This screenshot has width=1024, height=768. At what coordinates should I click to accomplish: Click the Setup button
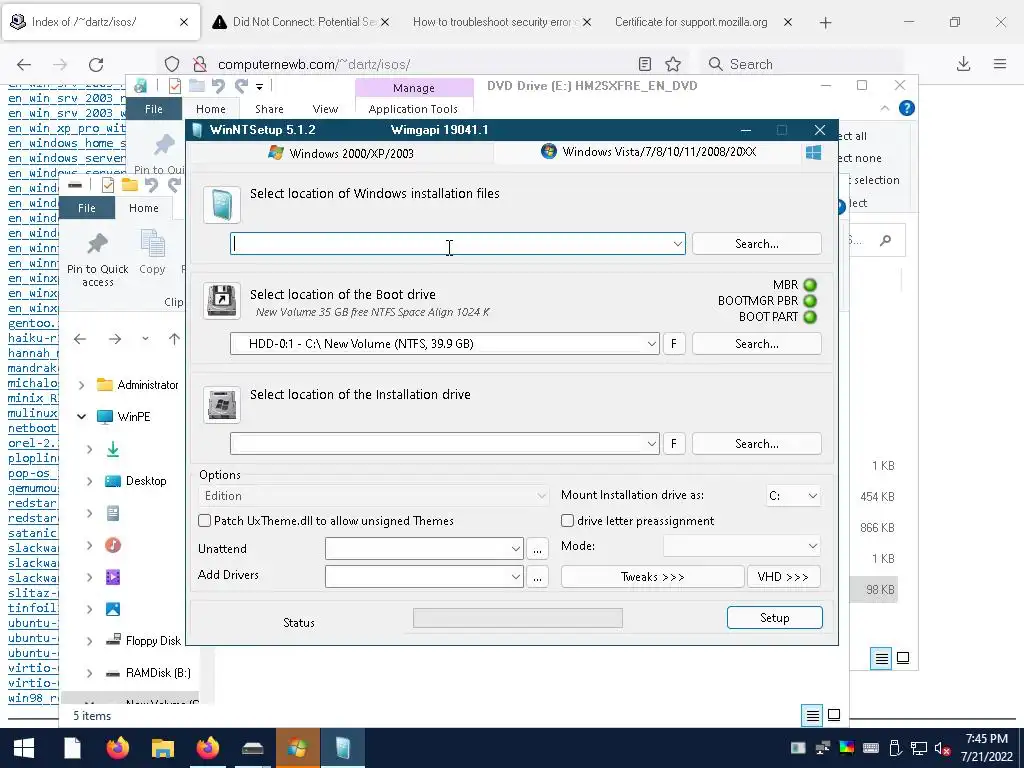click(x=775, y=618)
